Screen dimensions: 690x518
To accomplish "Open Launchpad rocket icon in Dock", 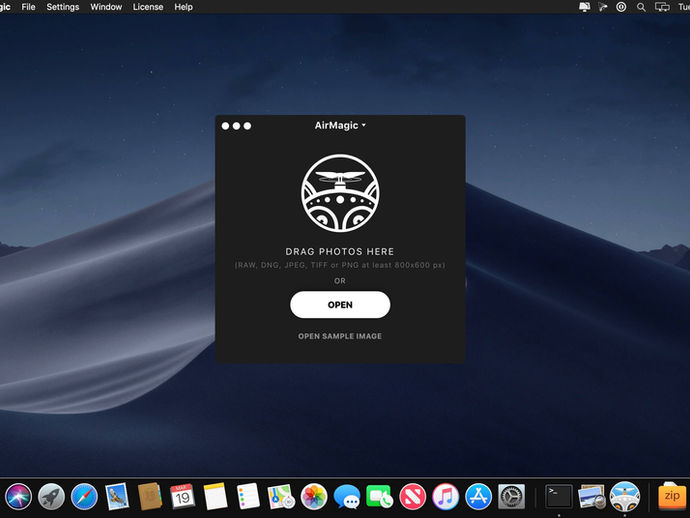I will click(x=51, y=496).
